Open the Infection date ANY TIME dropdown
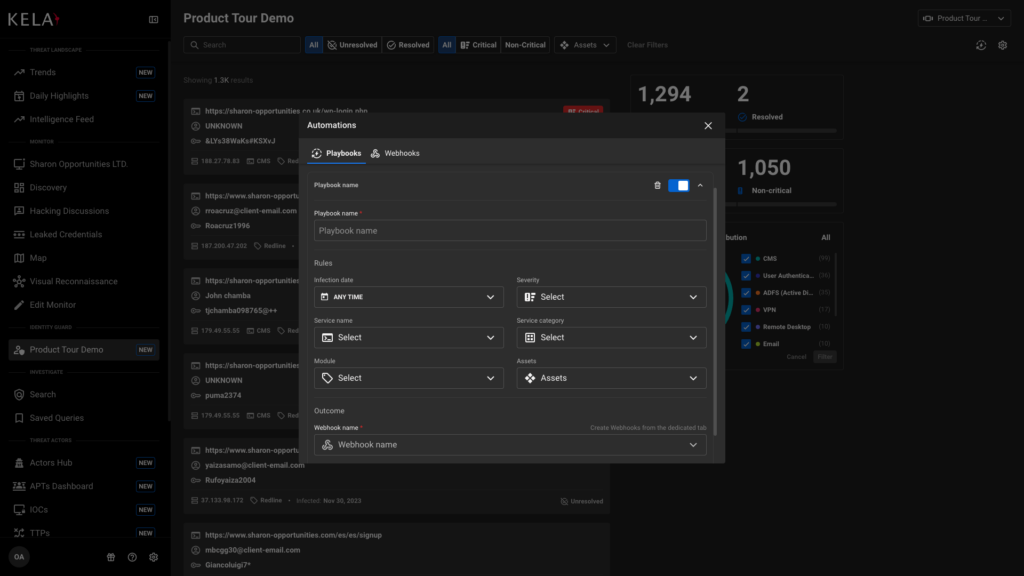The height and width of the screenshot is (576, 1024). (x=408, y=297)
